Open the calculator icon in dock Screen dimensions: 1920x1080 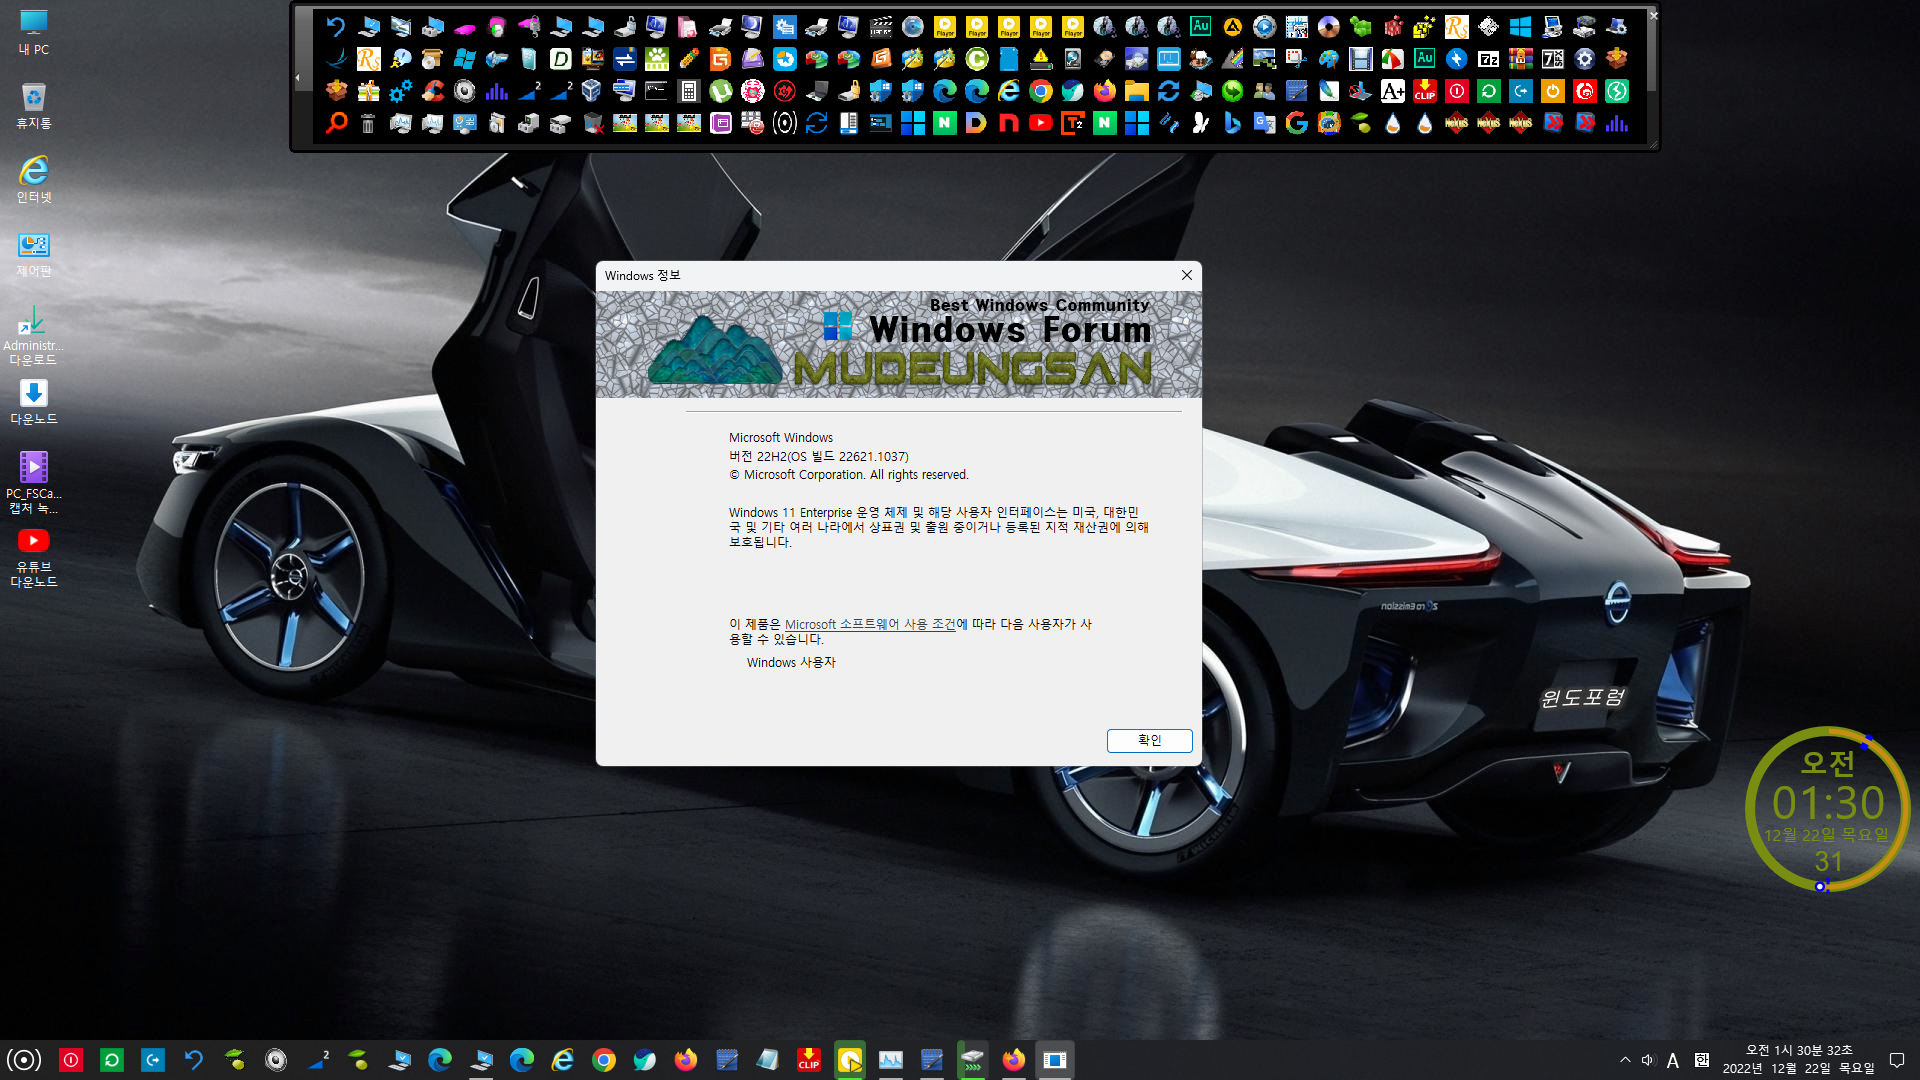click(688, 91)
